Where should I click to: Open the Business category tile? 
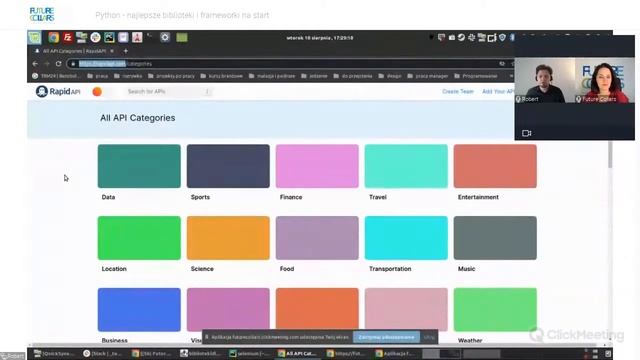click(139, 310)
